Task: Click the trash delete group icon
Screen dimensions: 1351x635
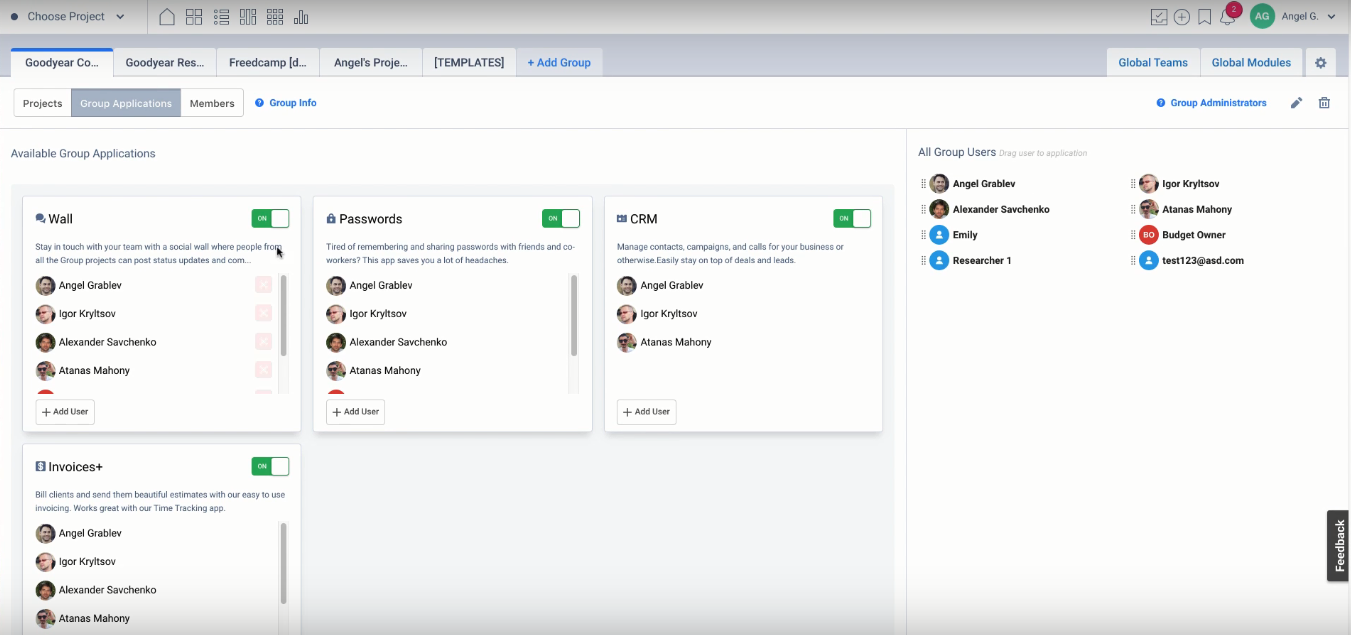Action: click(1324, 103)
